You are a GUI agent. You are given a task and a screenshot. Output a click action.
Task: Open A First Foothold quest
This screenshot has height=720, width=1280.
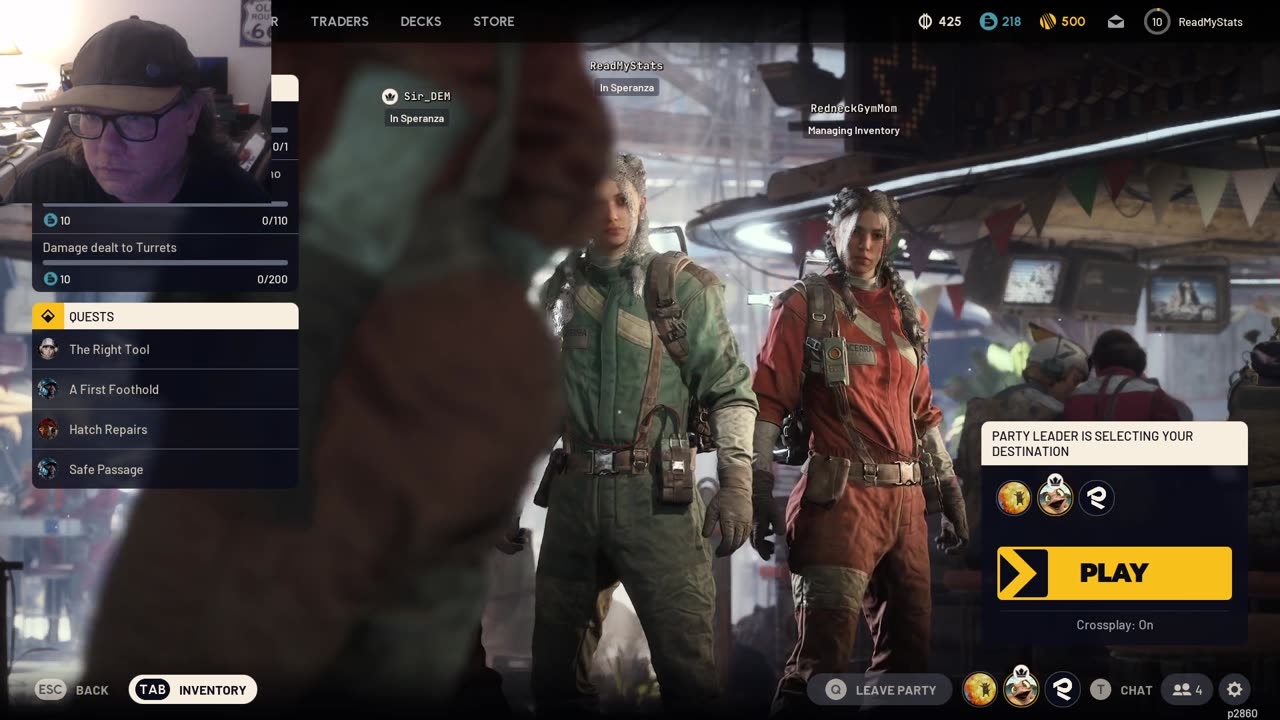tap(165, 389)
